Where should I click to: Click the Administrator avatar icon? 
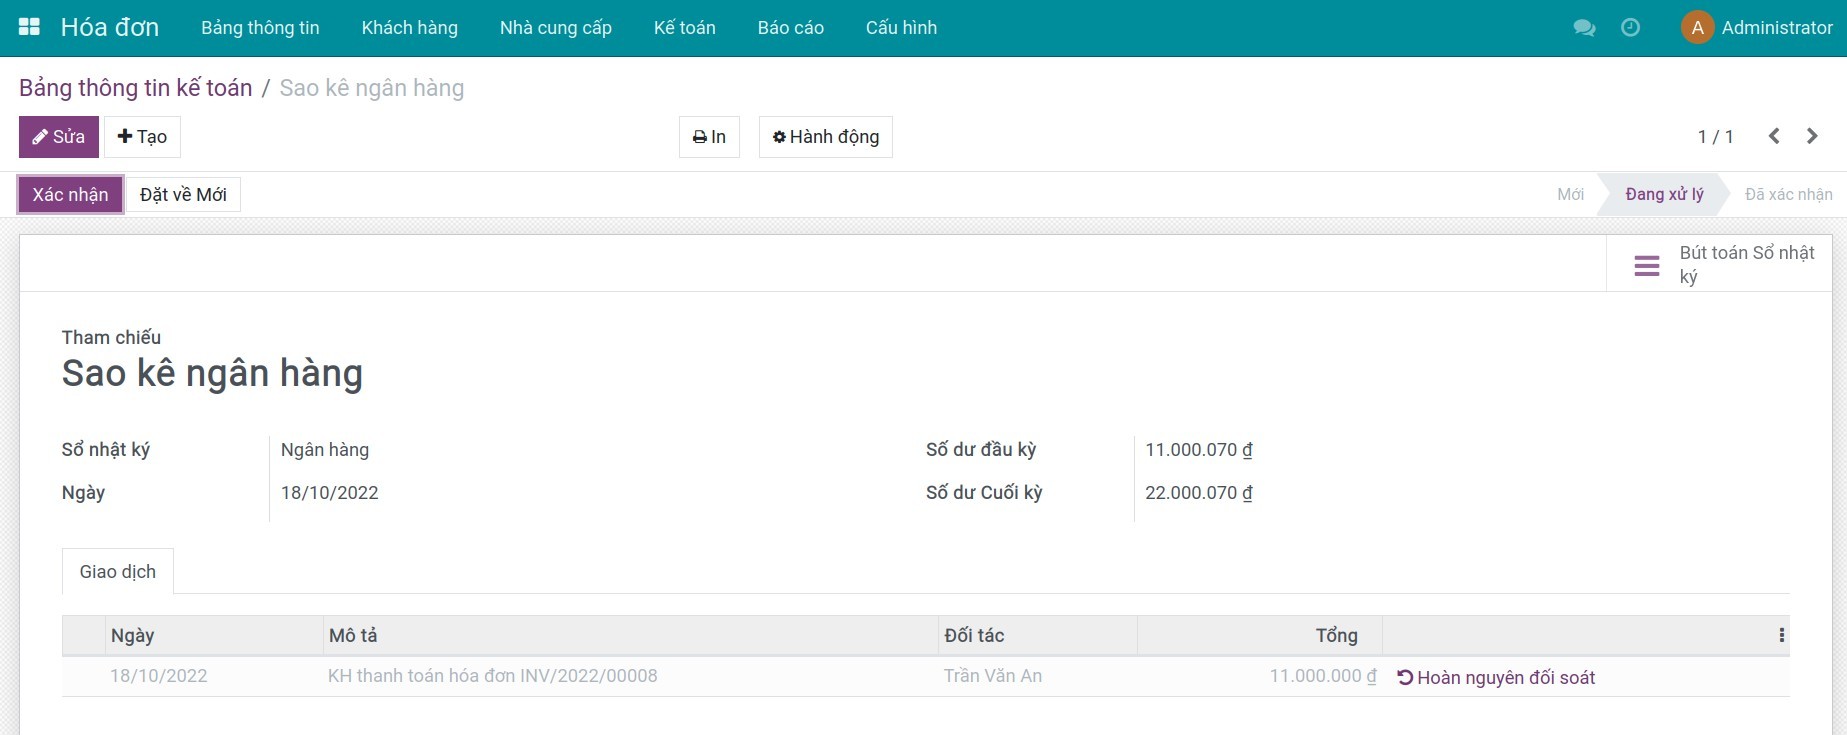pos(1697,28)
